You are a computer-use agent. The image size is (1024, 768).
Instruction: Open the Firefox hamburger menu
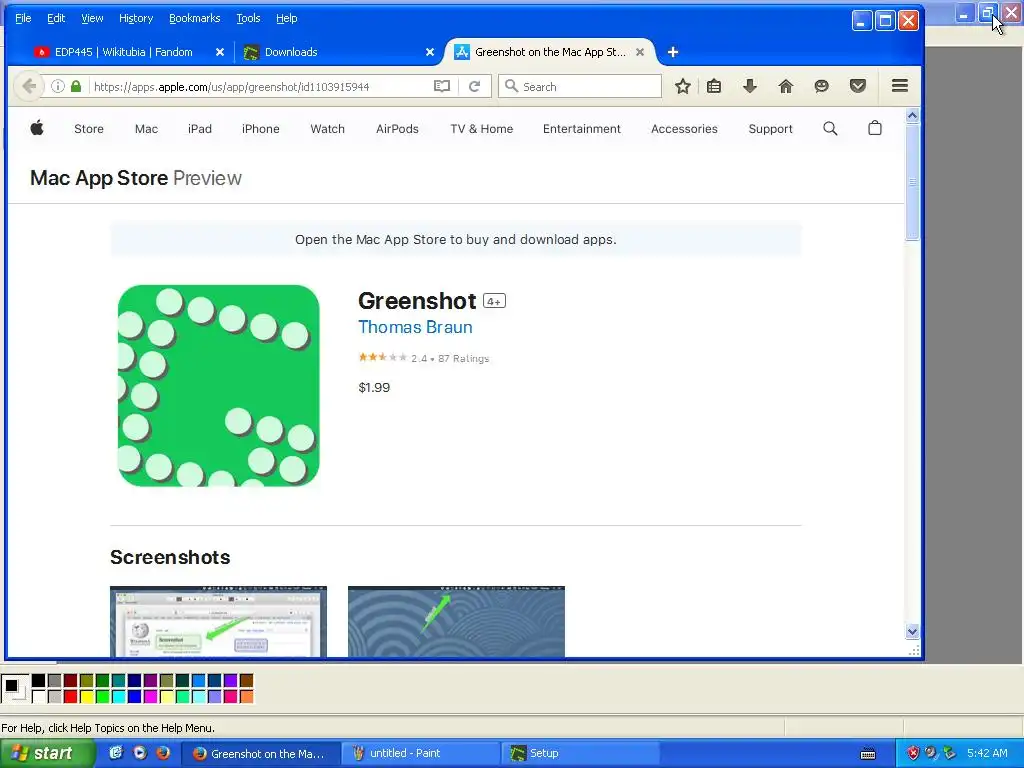coord(900,86)
